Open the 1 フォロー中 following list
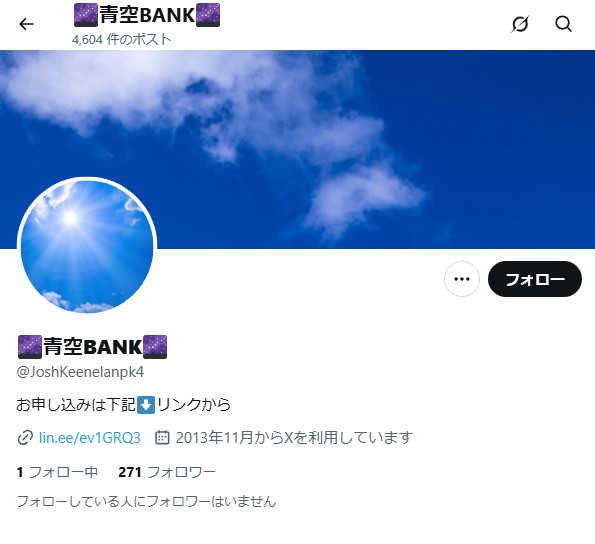595x544 pixels. (x=57, y=472)
